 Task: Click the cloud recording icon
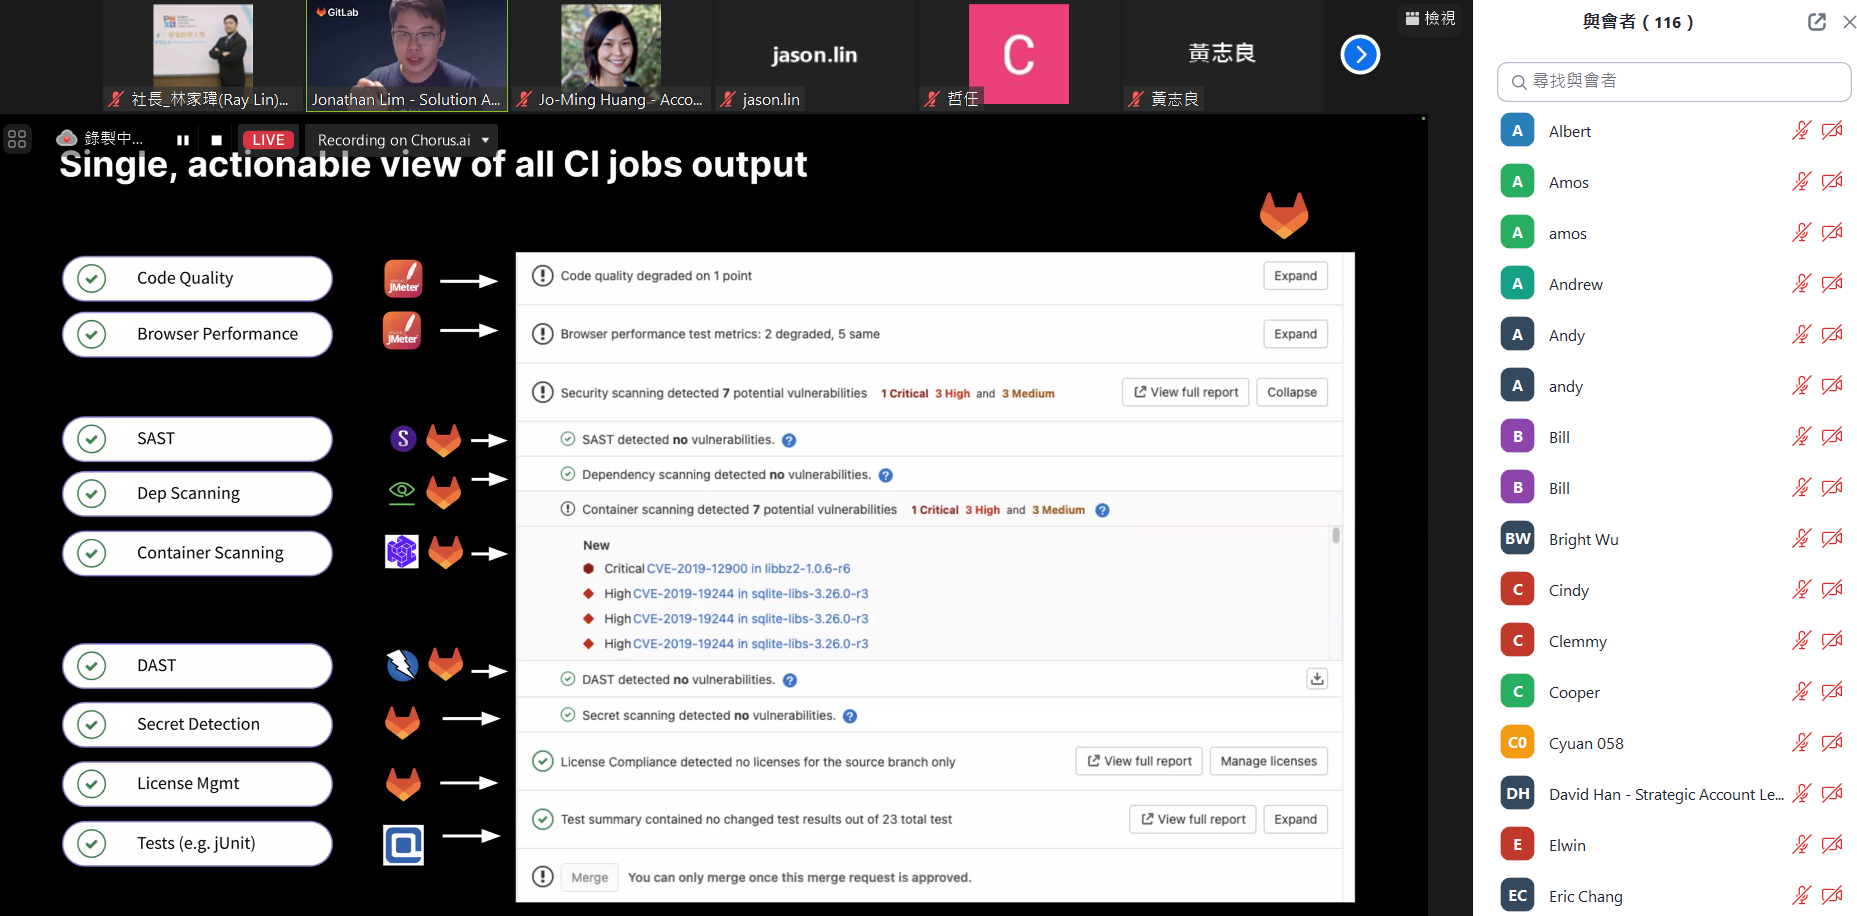(x=67, y=138)
